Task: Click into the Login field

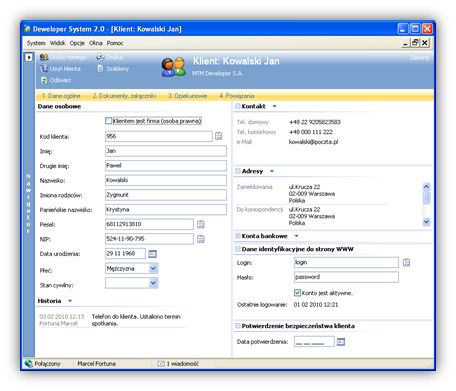Action: pos(346,262)
